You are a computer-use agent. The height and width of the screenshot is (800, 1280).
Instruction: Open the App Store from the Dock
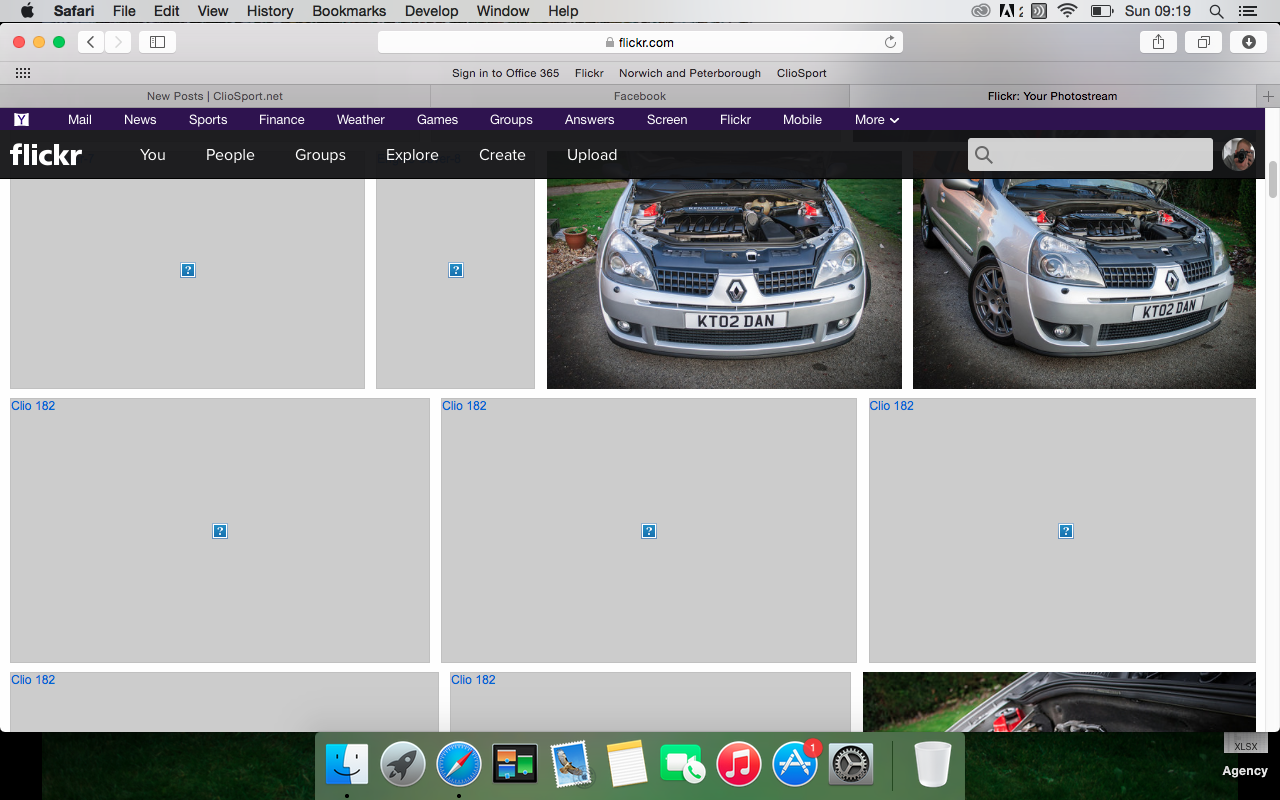pyautogui.click(x=795, y=763)
